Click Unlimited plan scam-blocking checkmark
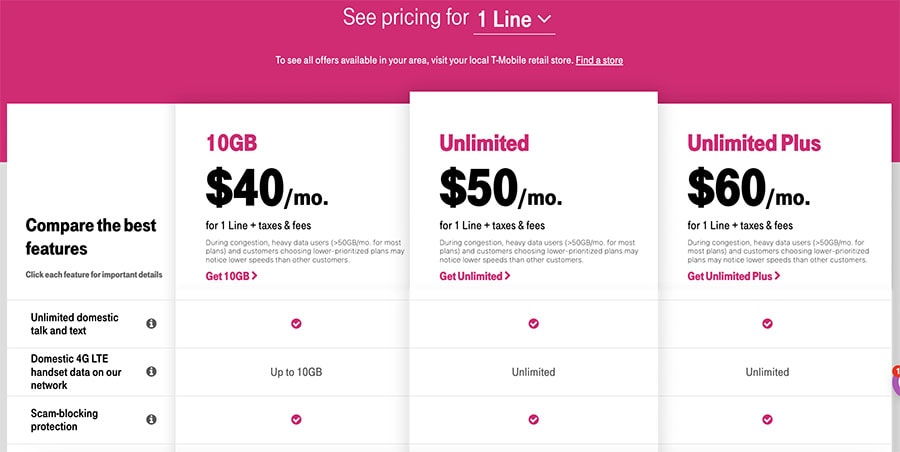 pos(534,420)
